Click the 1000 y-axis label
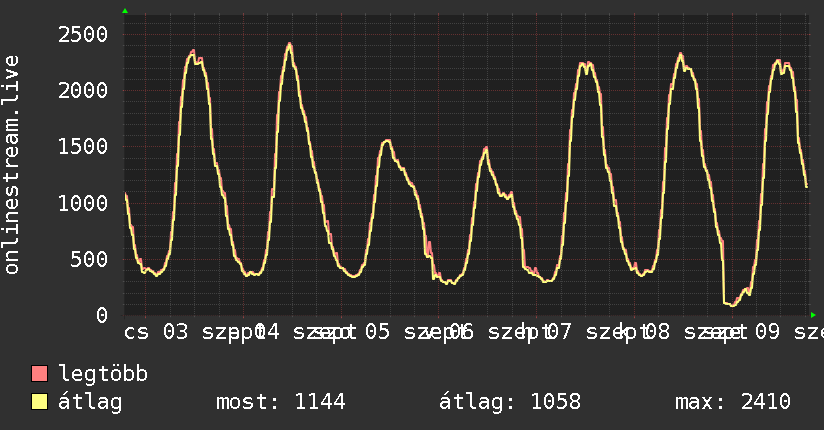This screenshot has height=430, width=824. tap(83, 203)
